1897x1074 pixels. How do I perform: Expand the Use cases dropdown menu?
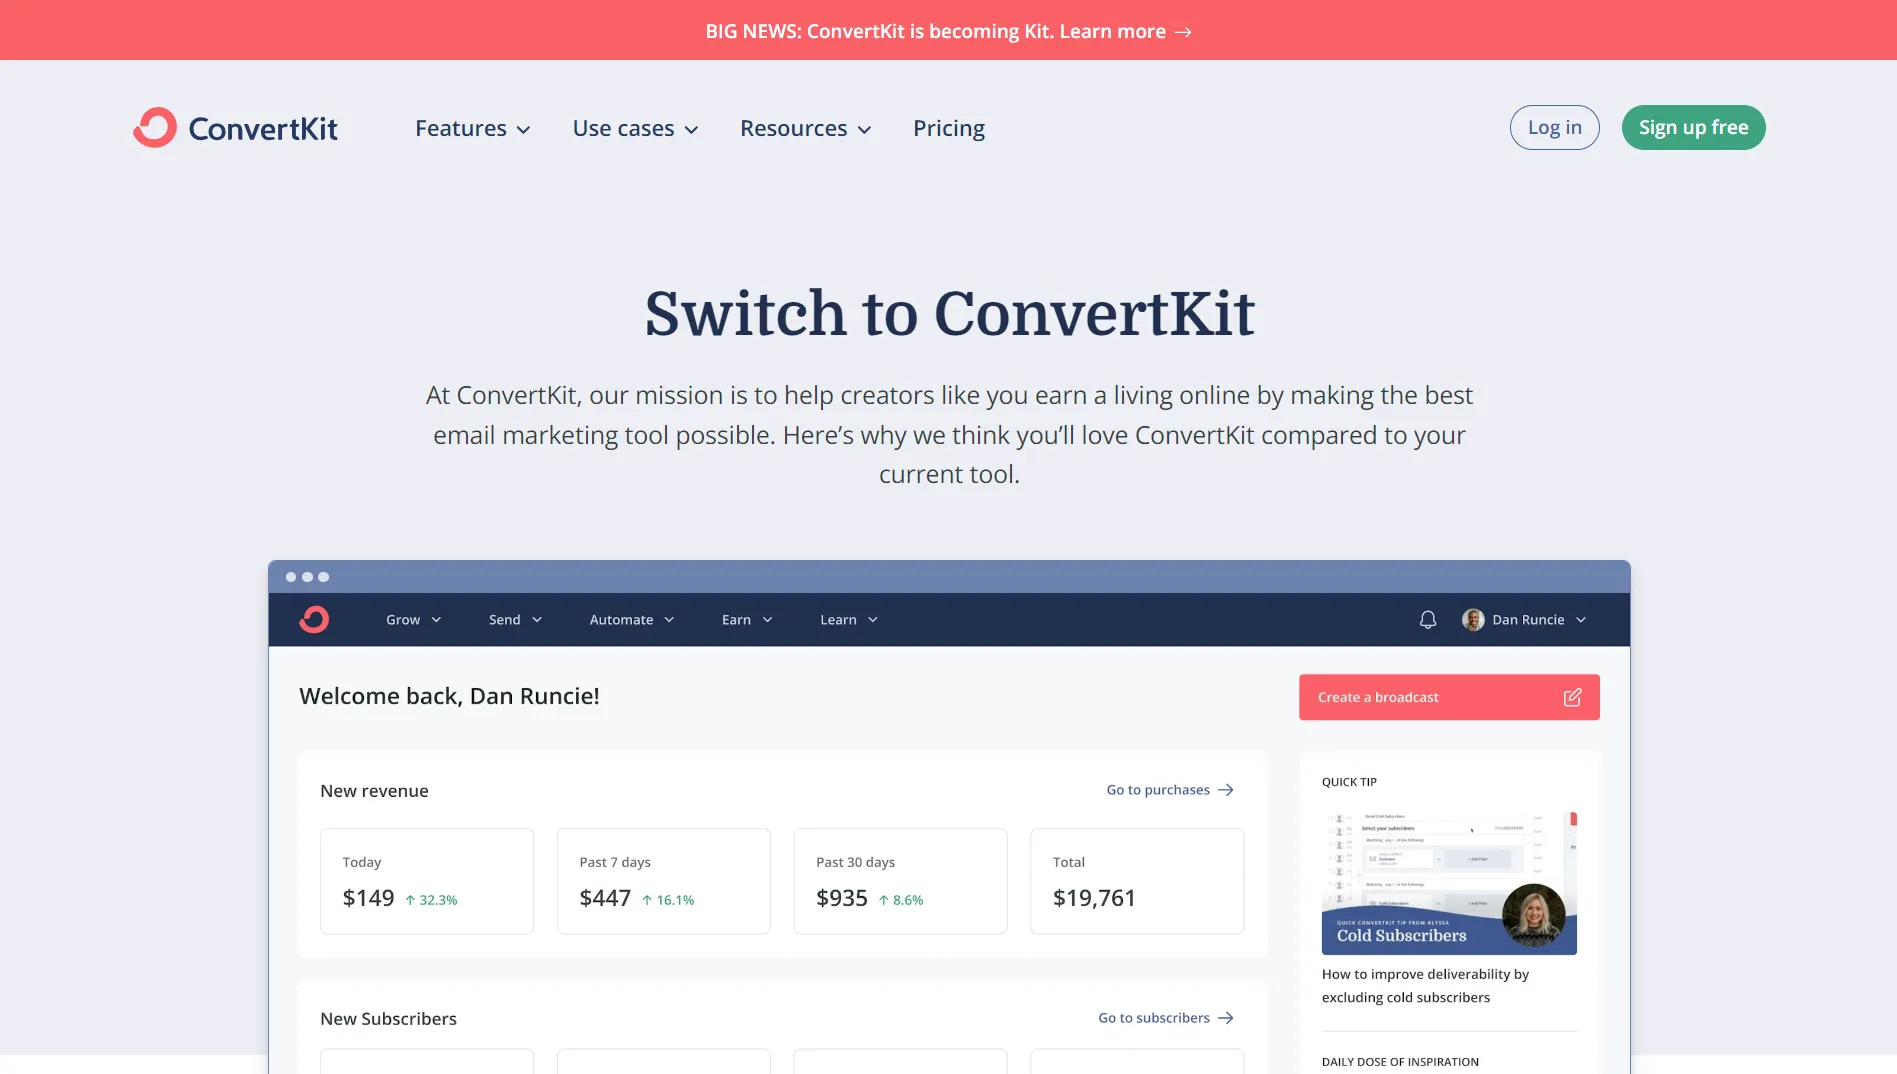click(x=635, y=128)
